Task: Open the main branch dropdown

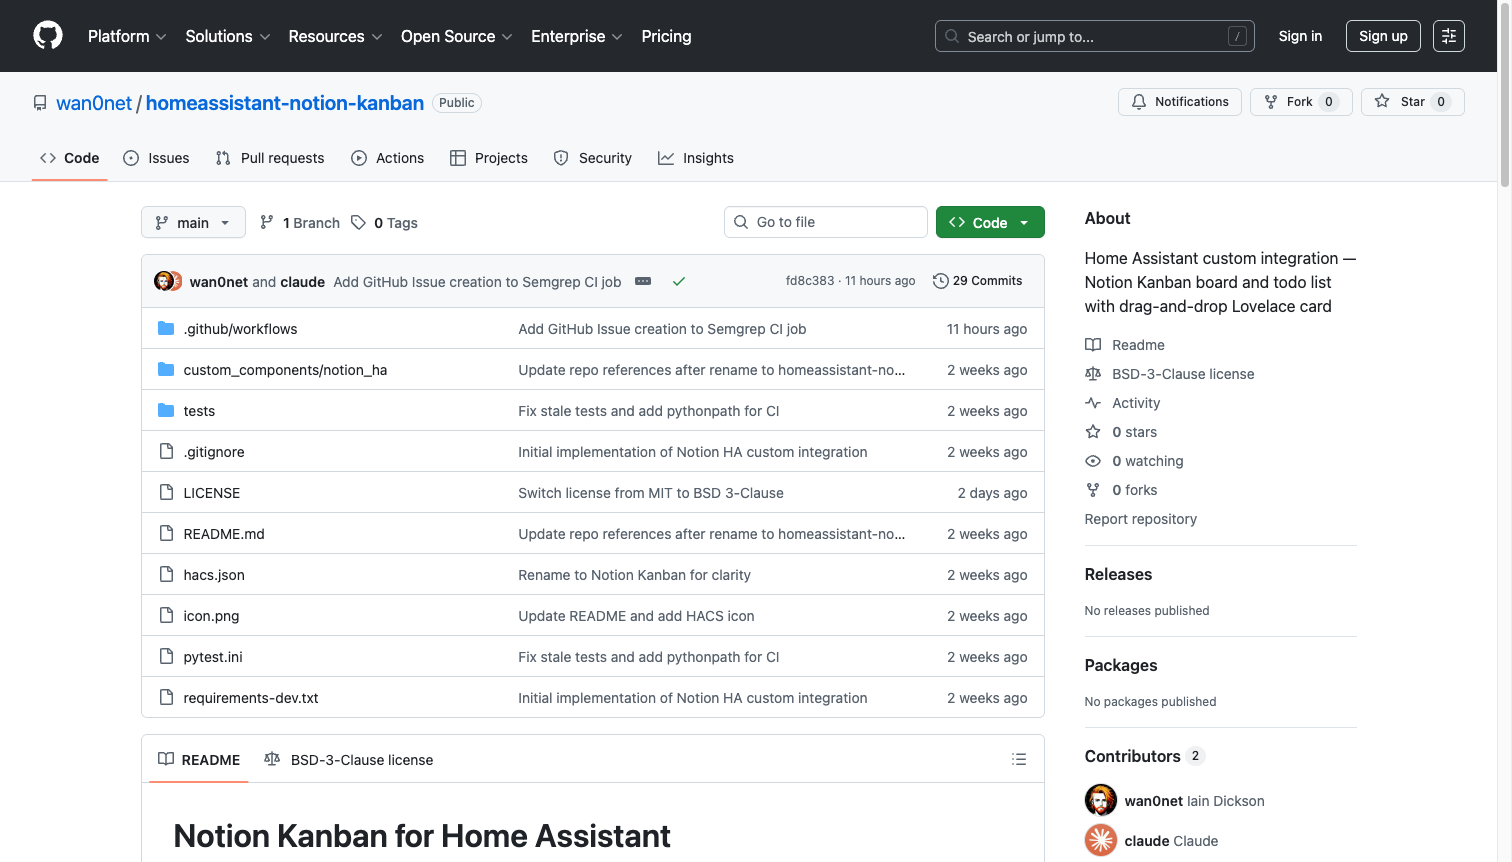Action: (x=192, y=222)
